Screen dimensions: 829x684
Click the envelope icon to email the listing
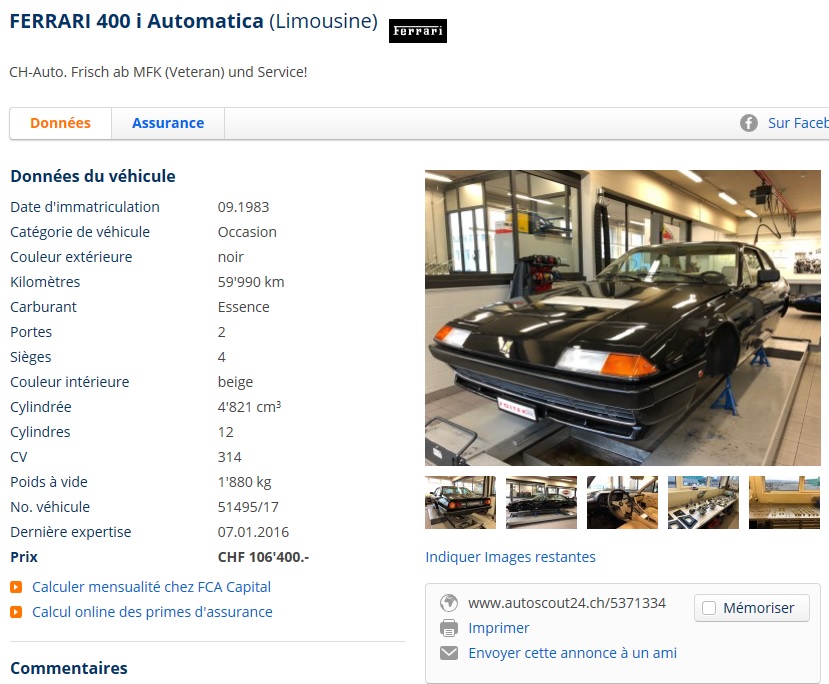coord(449,653)
